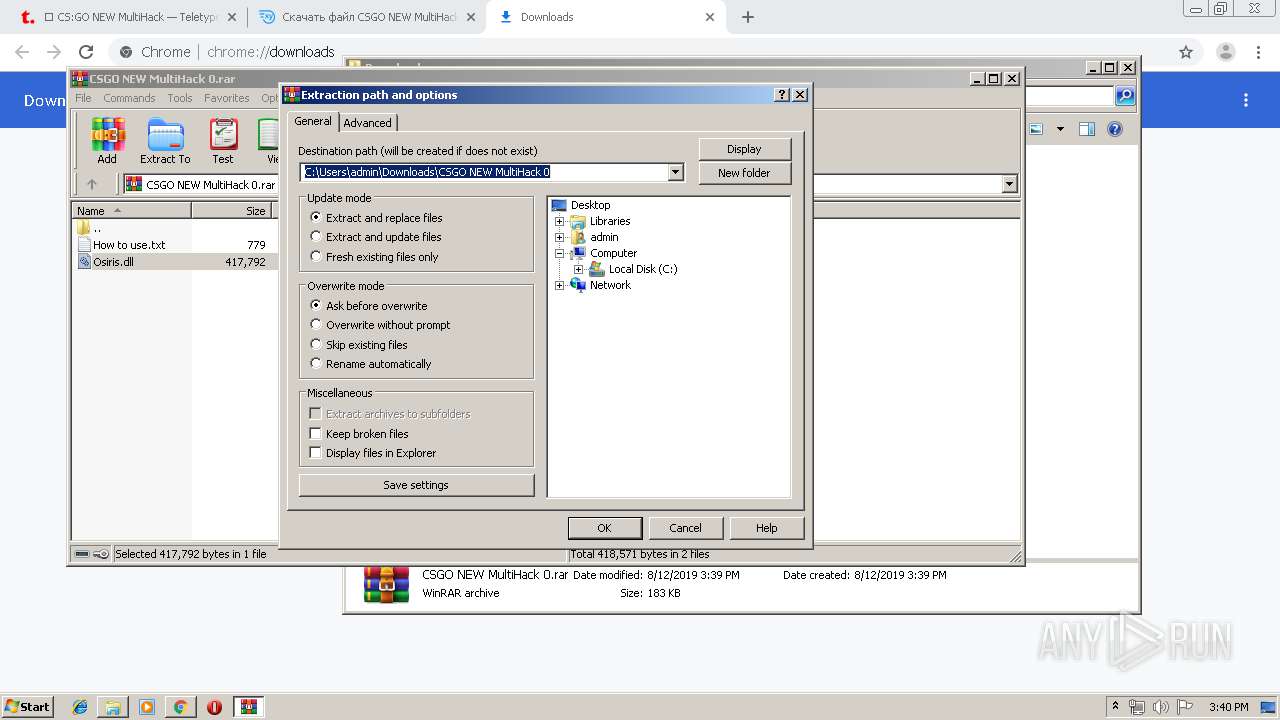This screenshot has width=1280, height=720.
Task: Click the WinRAR taskbar button
Action: (248, 707)
